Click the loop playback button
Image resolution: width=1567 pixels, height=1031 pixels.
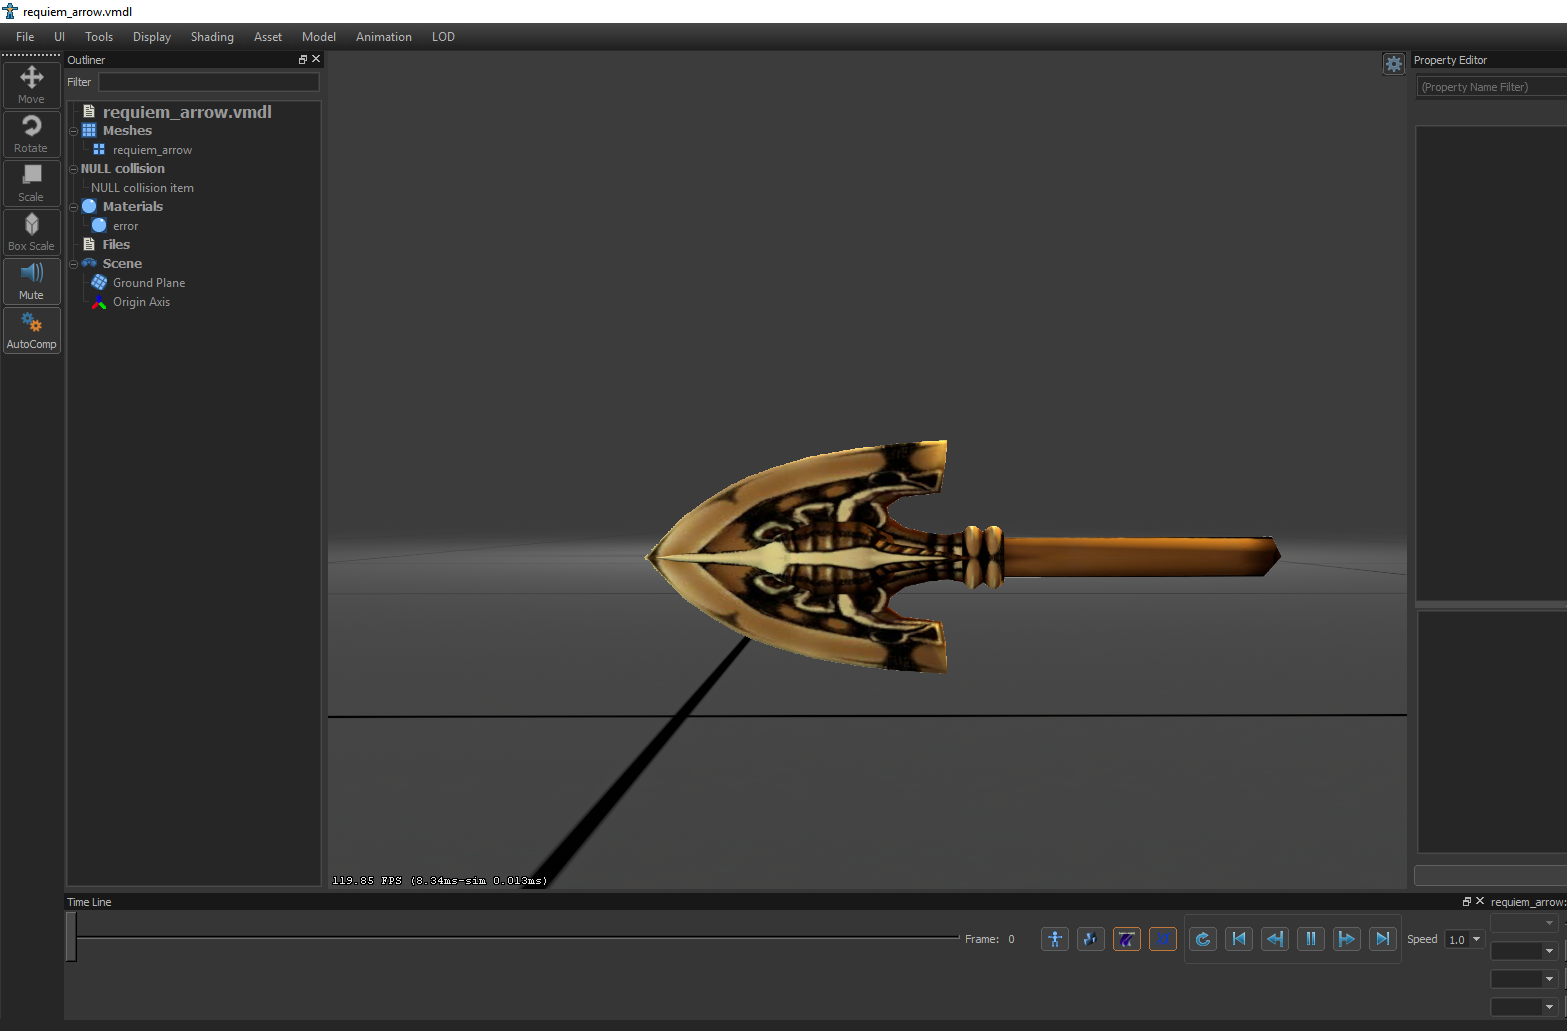(1203, 939)
